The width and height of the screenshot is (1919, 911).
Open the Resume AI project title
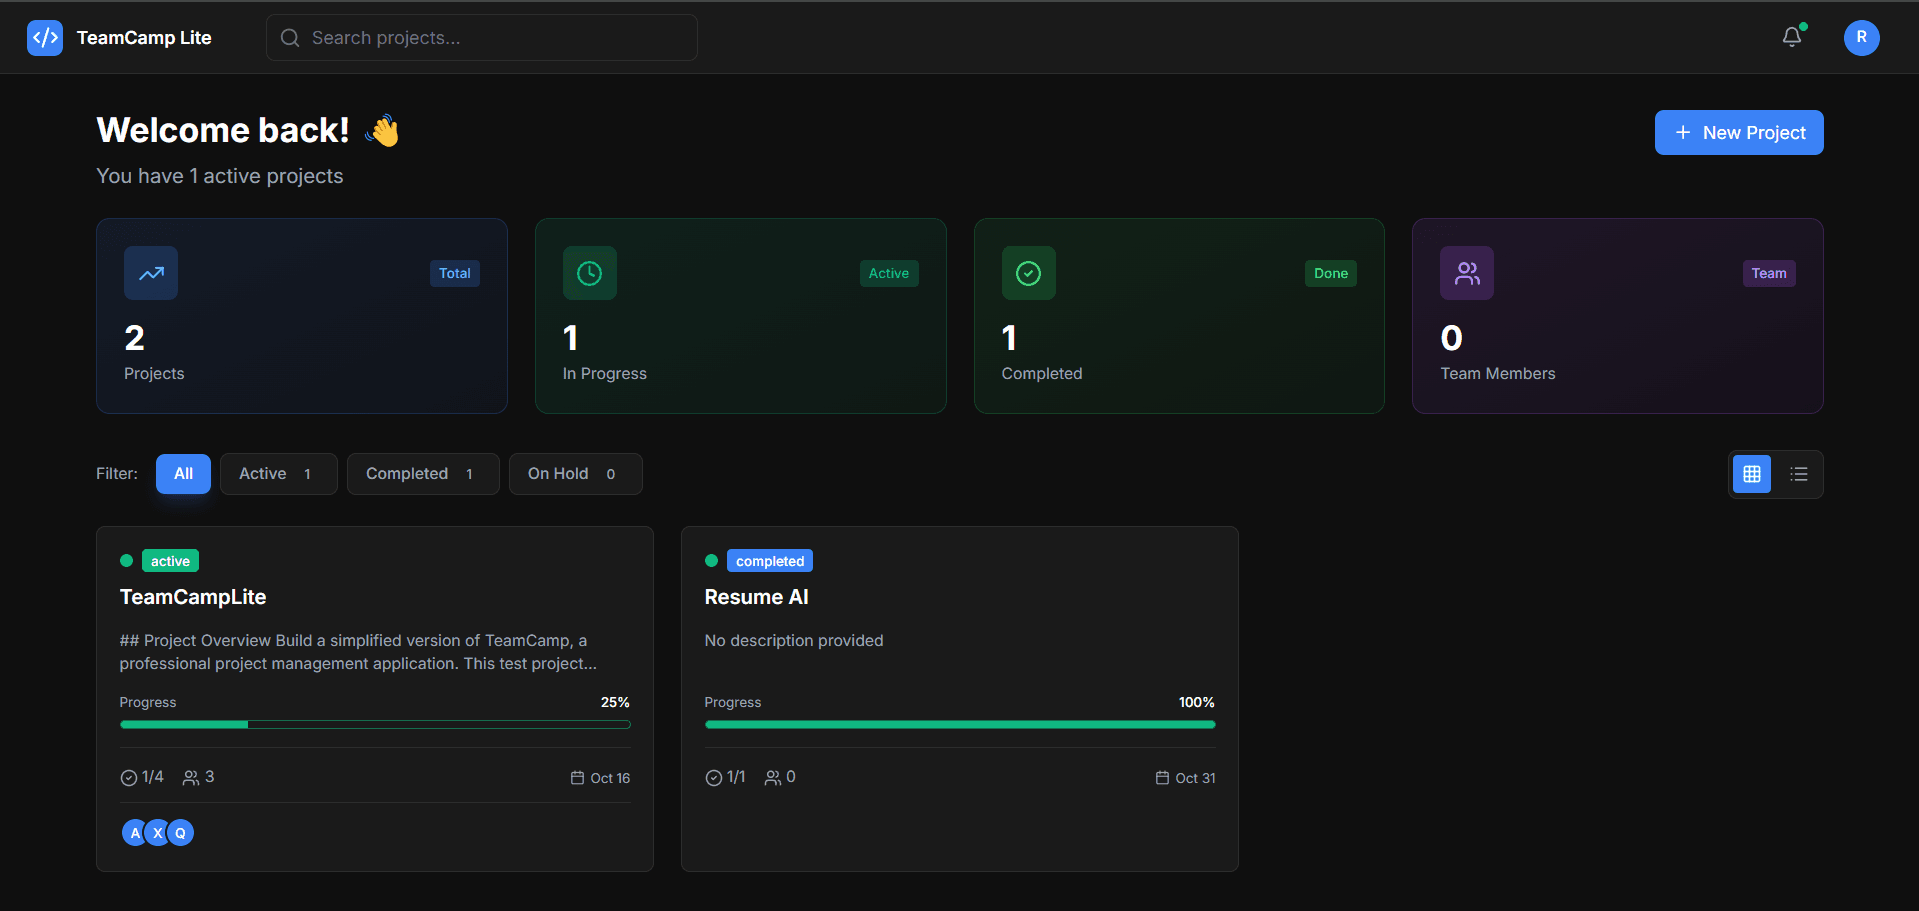(757, 597)
